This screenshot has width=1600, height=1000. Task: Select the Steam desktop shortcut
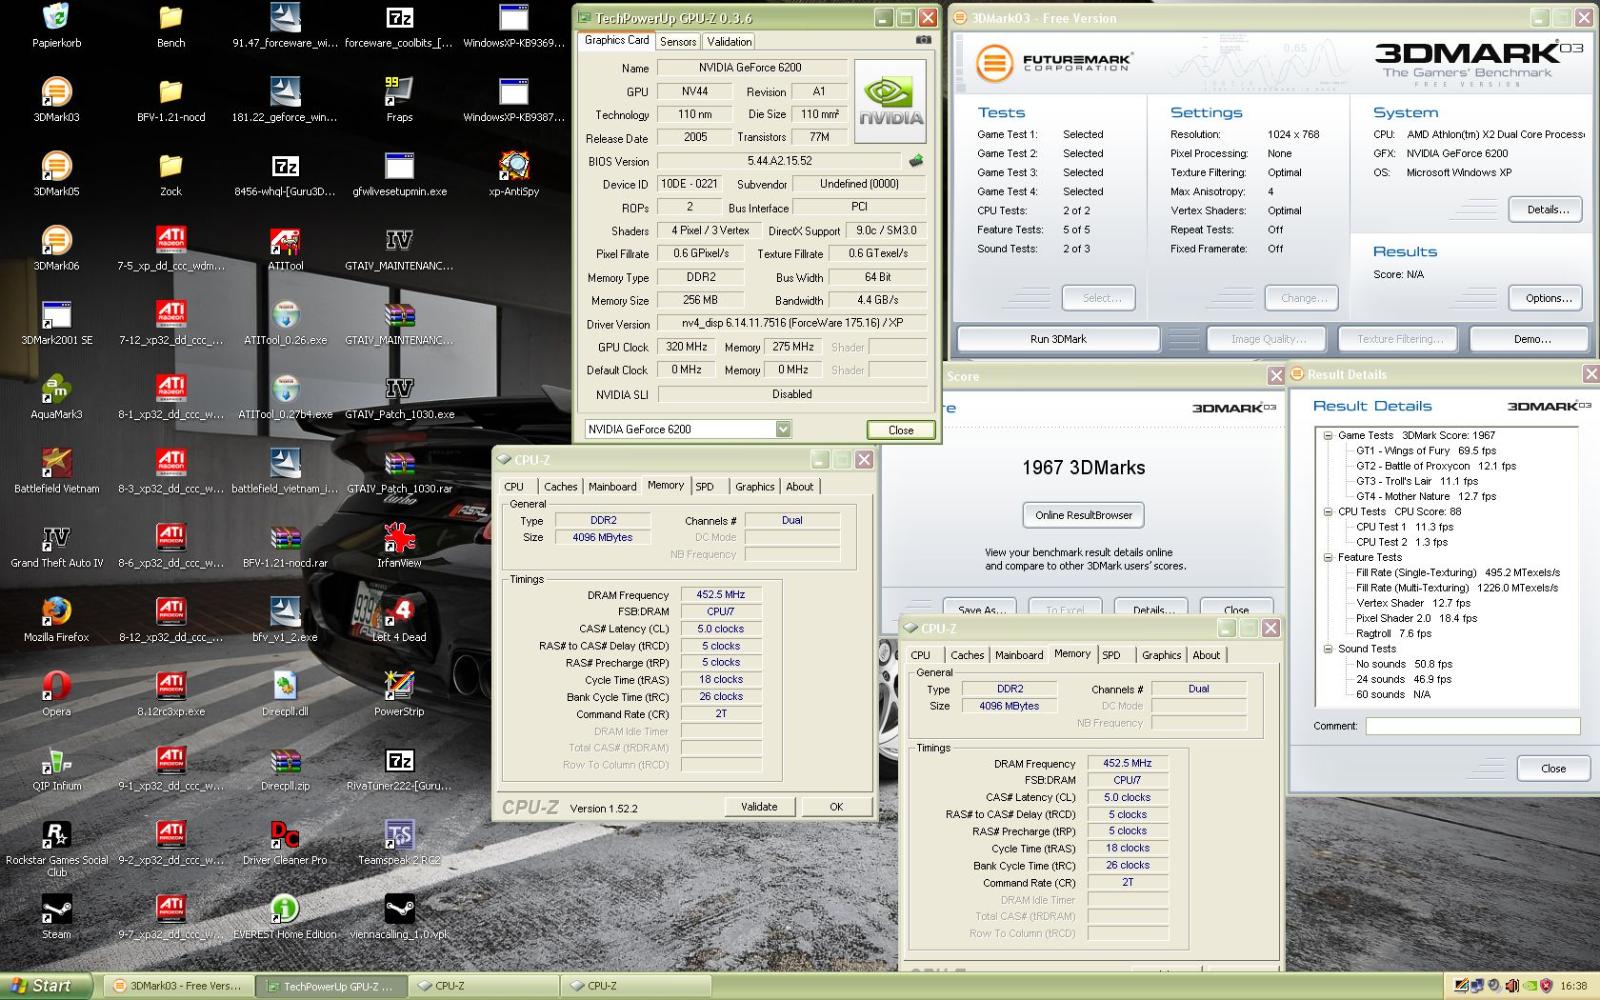[x=56, y=916]
